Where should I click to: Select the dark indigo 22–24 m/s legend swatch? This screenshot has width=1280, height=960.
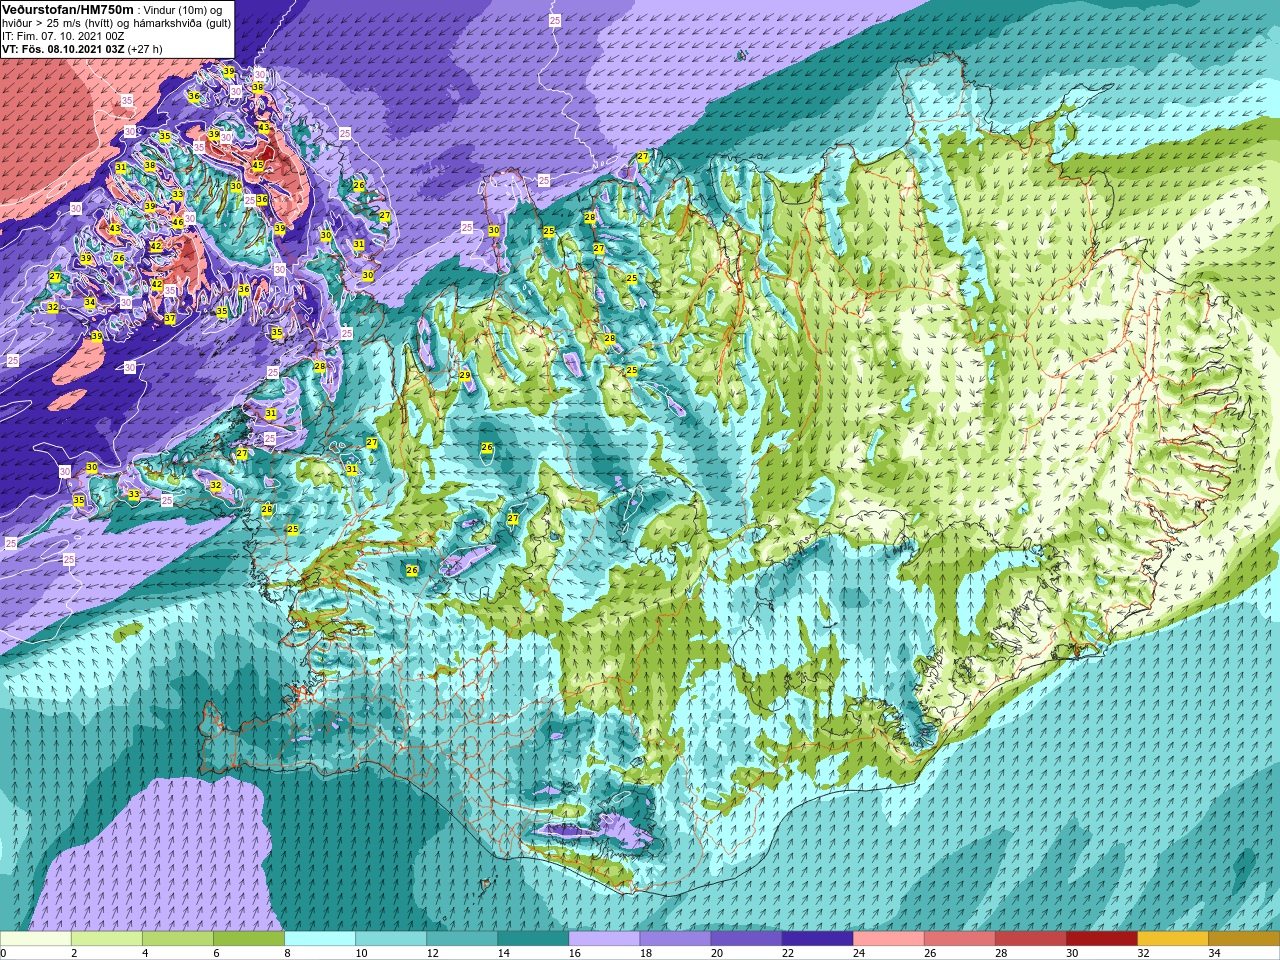point(817,939)
